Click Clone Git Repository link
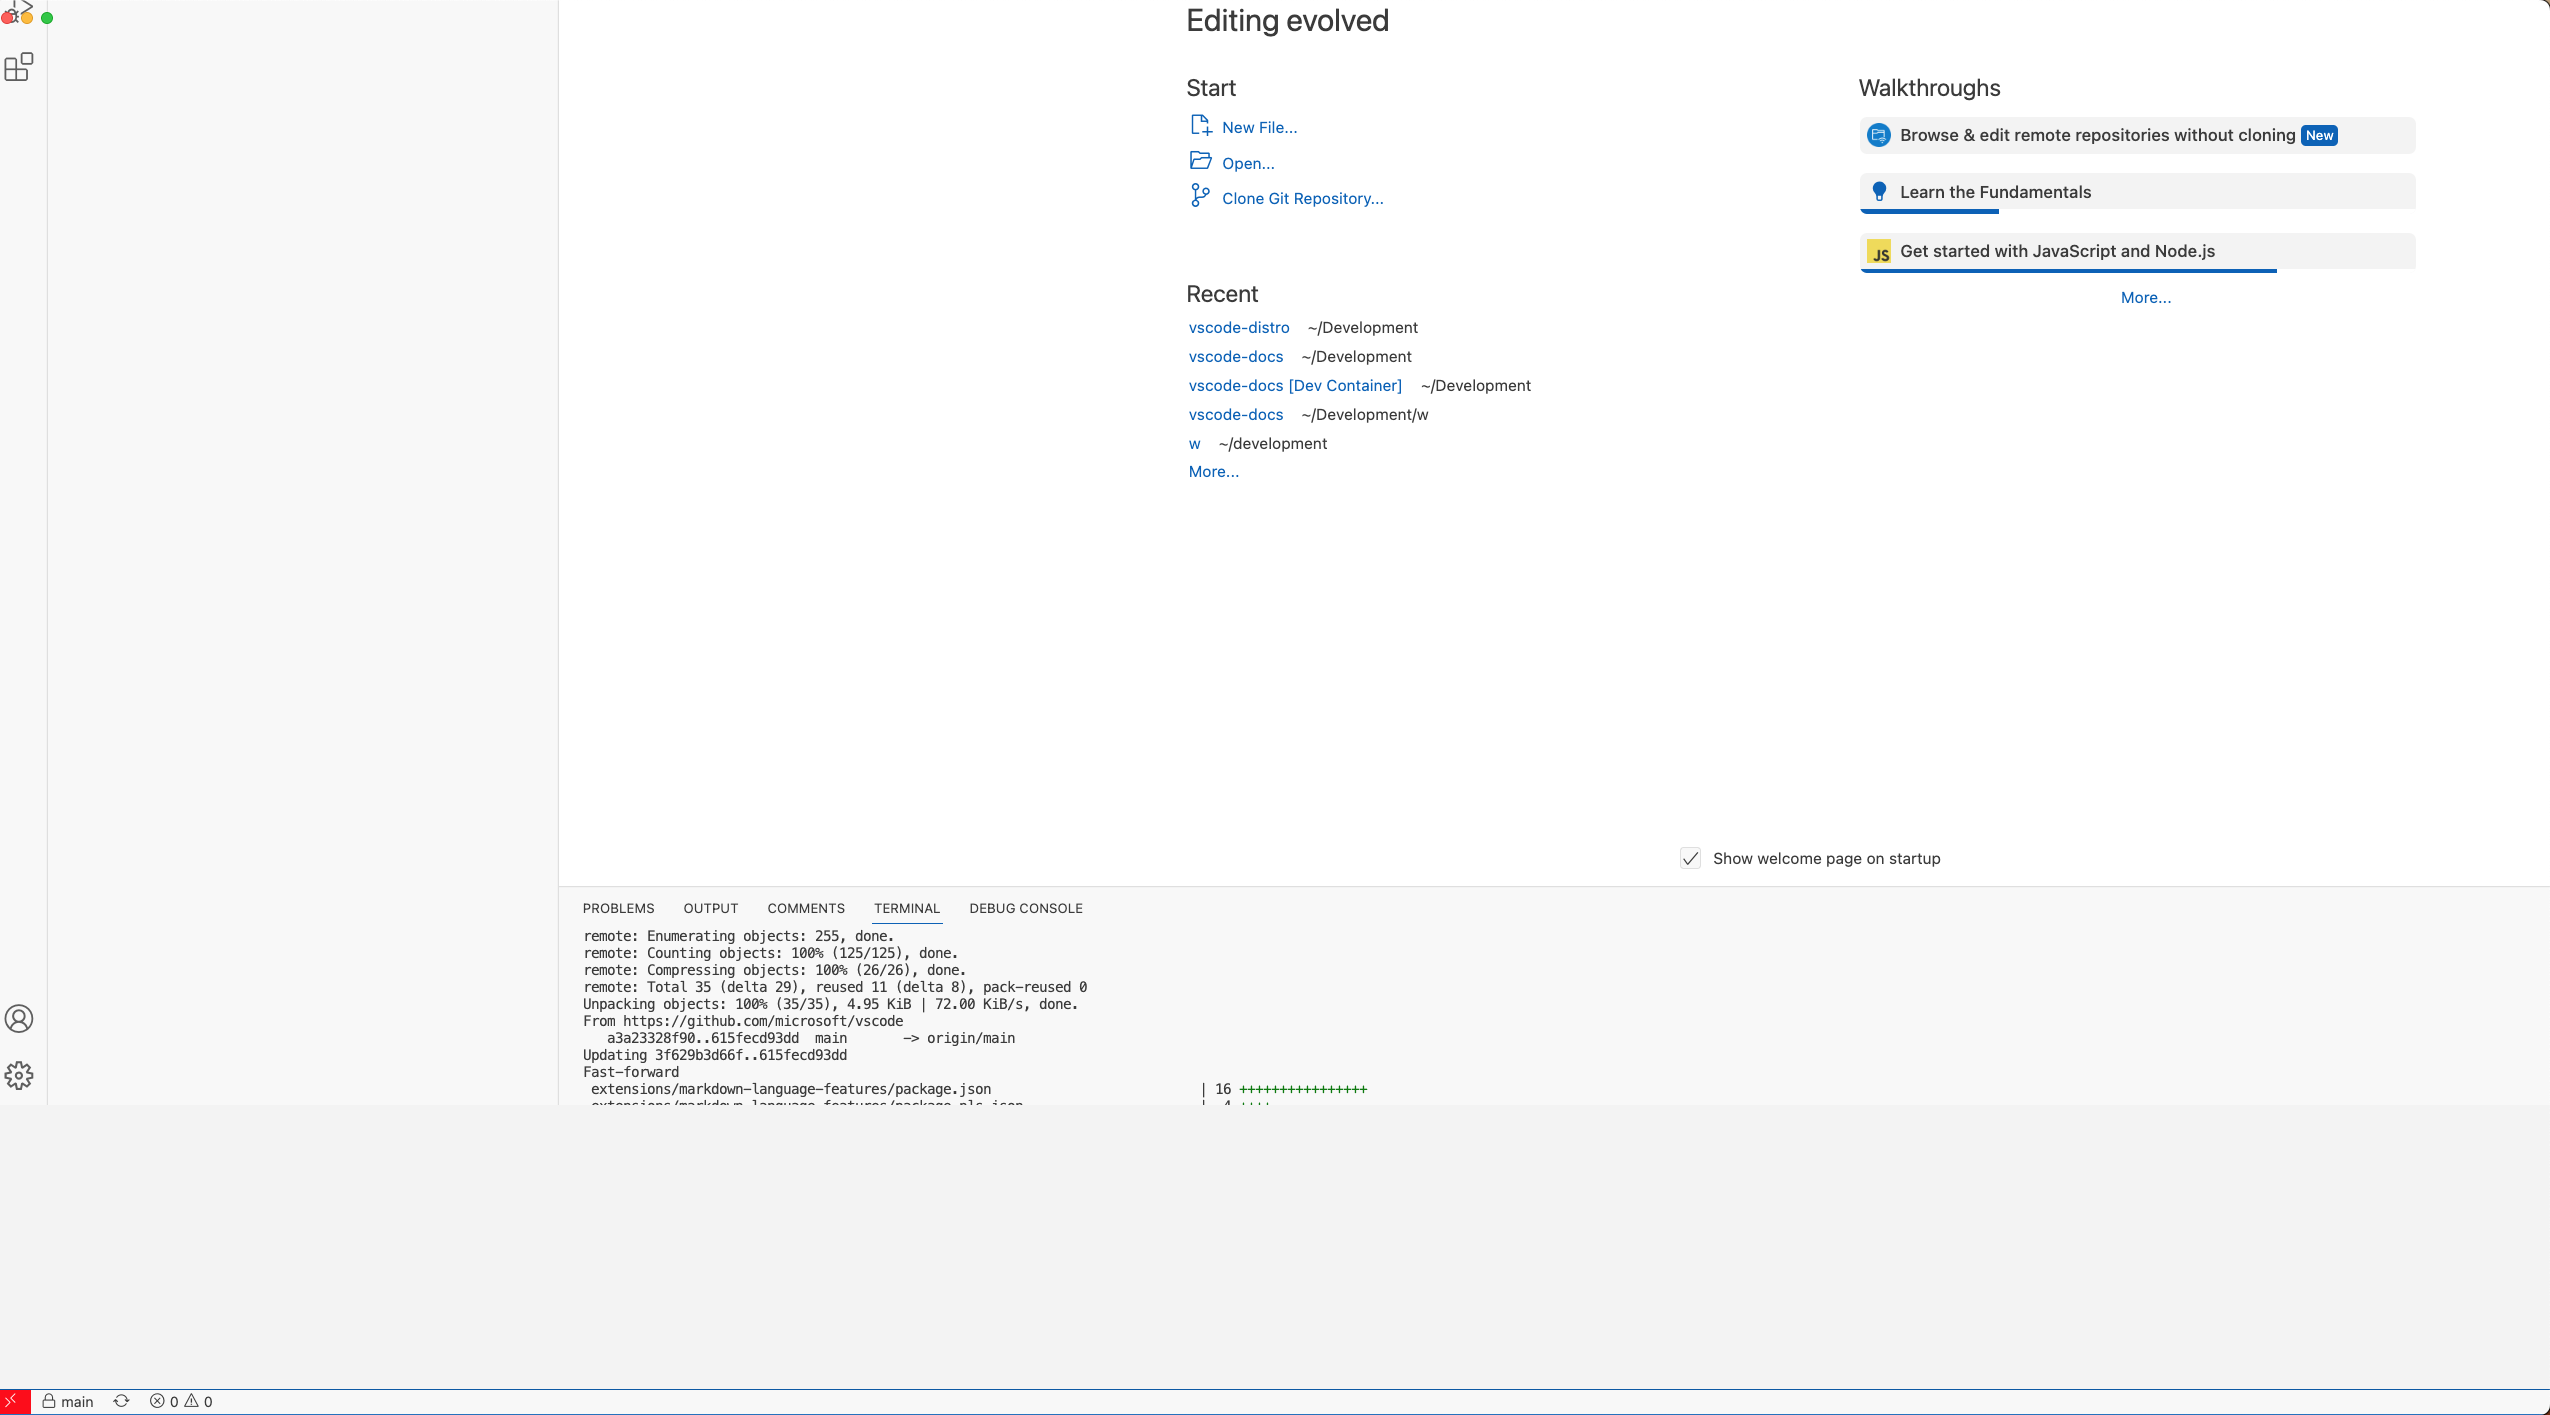Viewport: 2550px width, 1415px height. (1303, 198)
